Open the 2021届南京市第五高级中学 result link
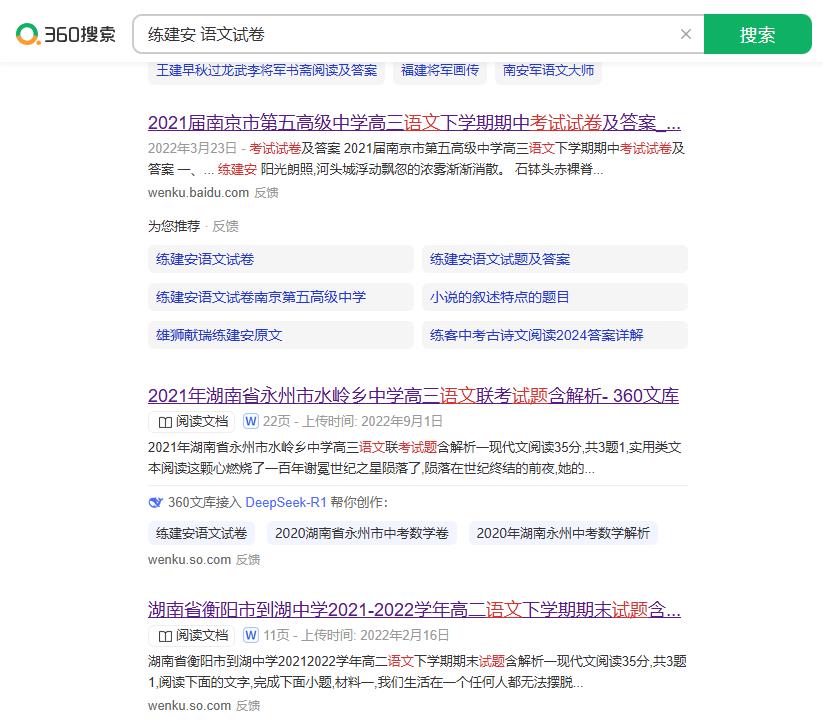823x728 pixels. [x=414, y=123]
